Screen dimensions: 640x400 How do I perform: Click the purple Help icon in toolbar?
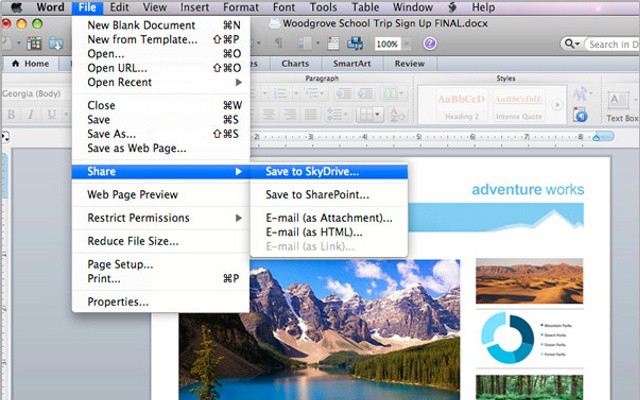[430, 44]
